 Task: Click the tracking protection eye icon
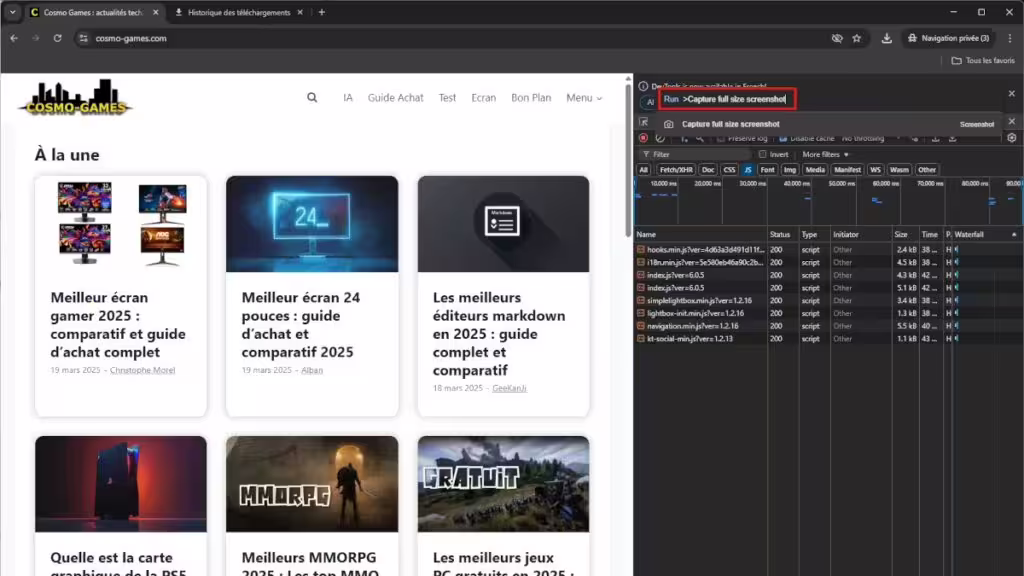pyautogui.click(x=837, y=39)
